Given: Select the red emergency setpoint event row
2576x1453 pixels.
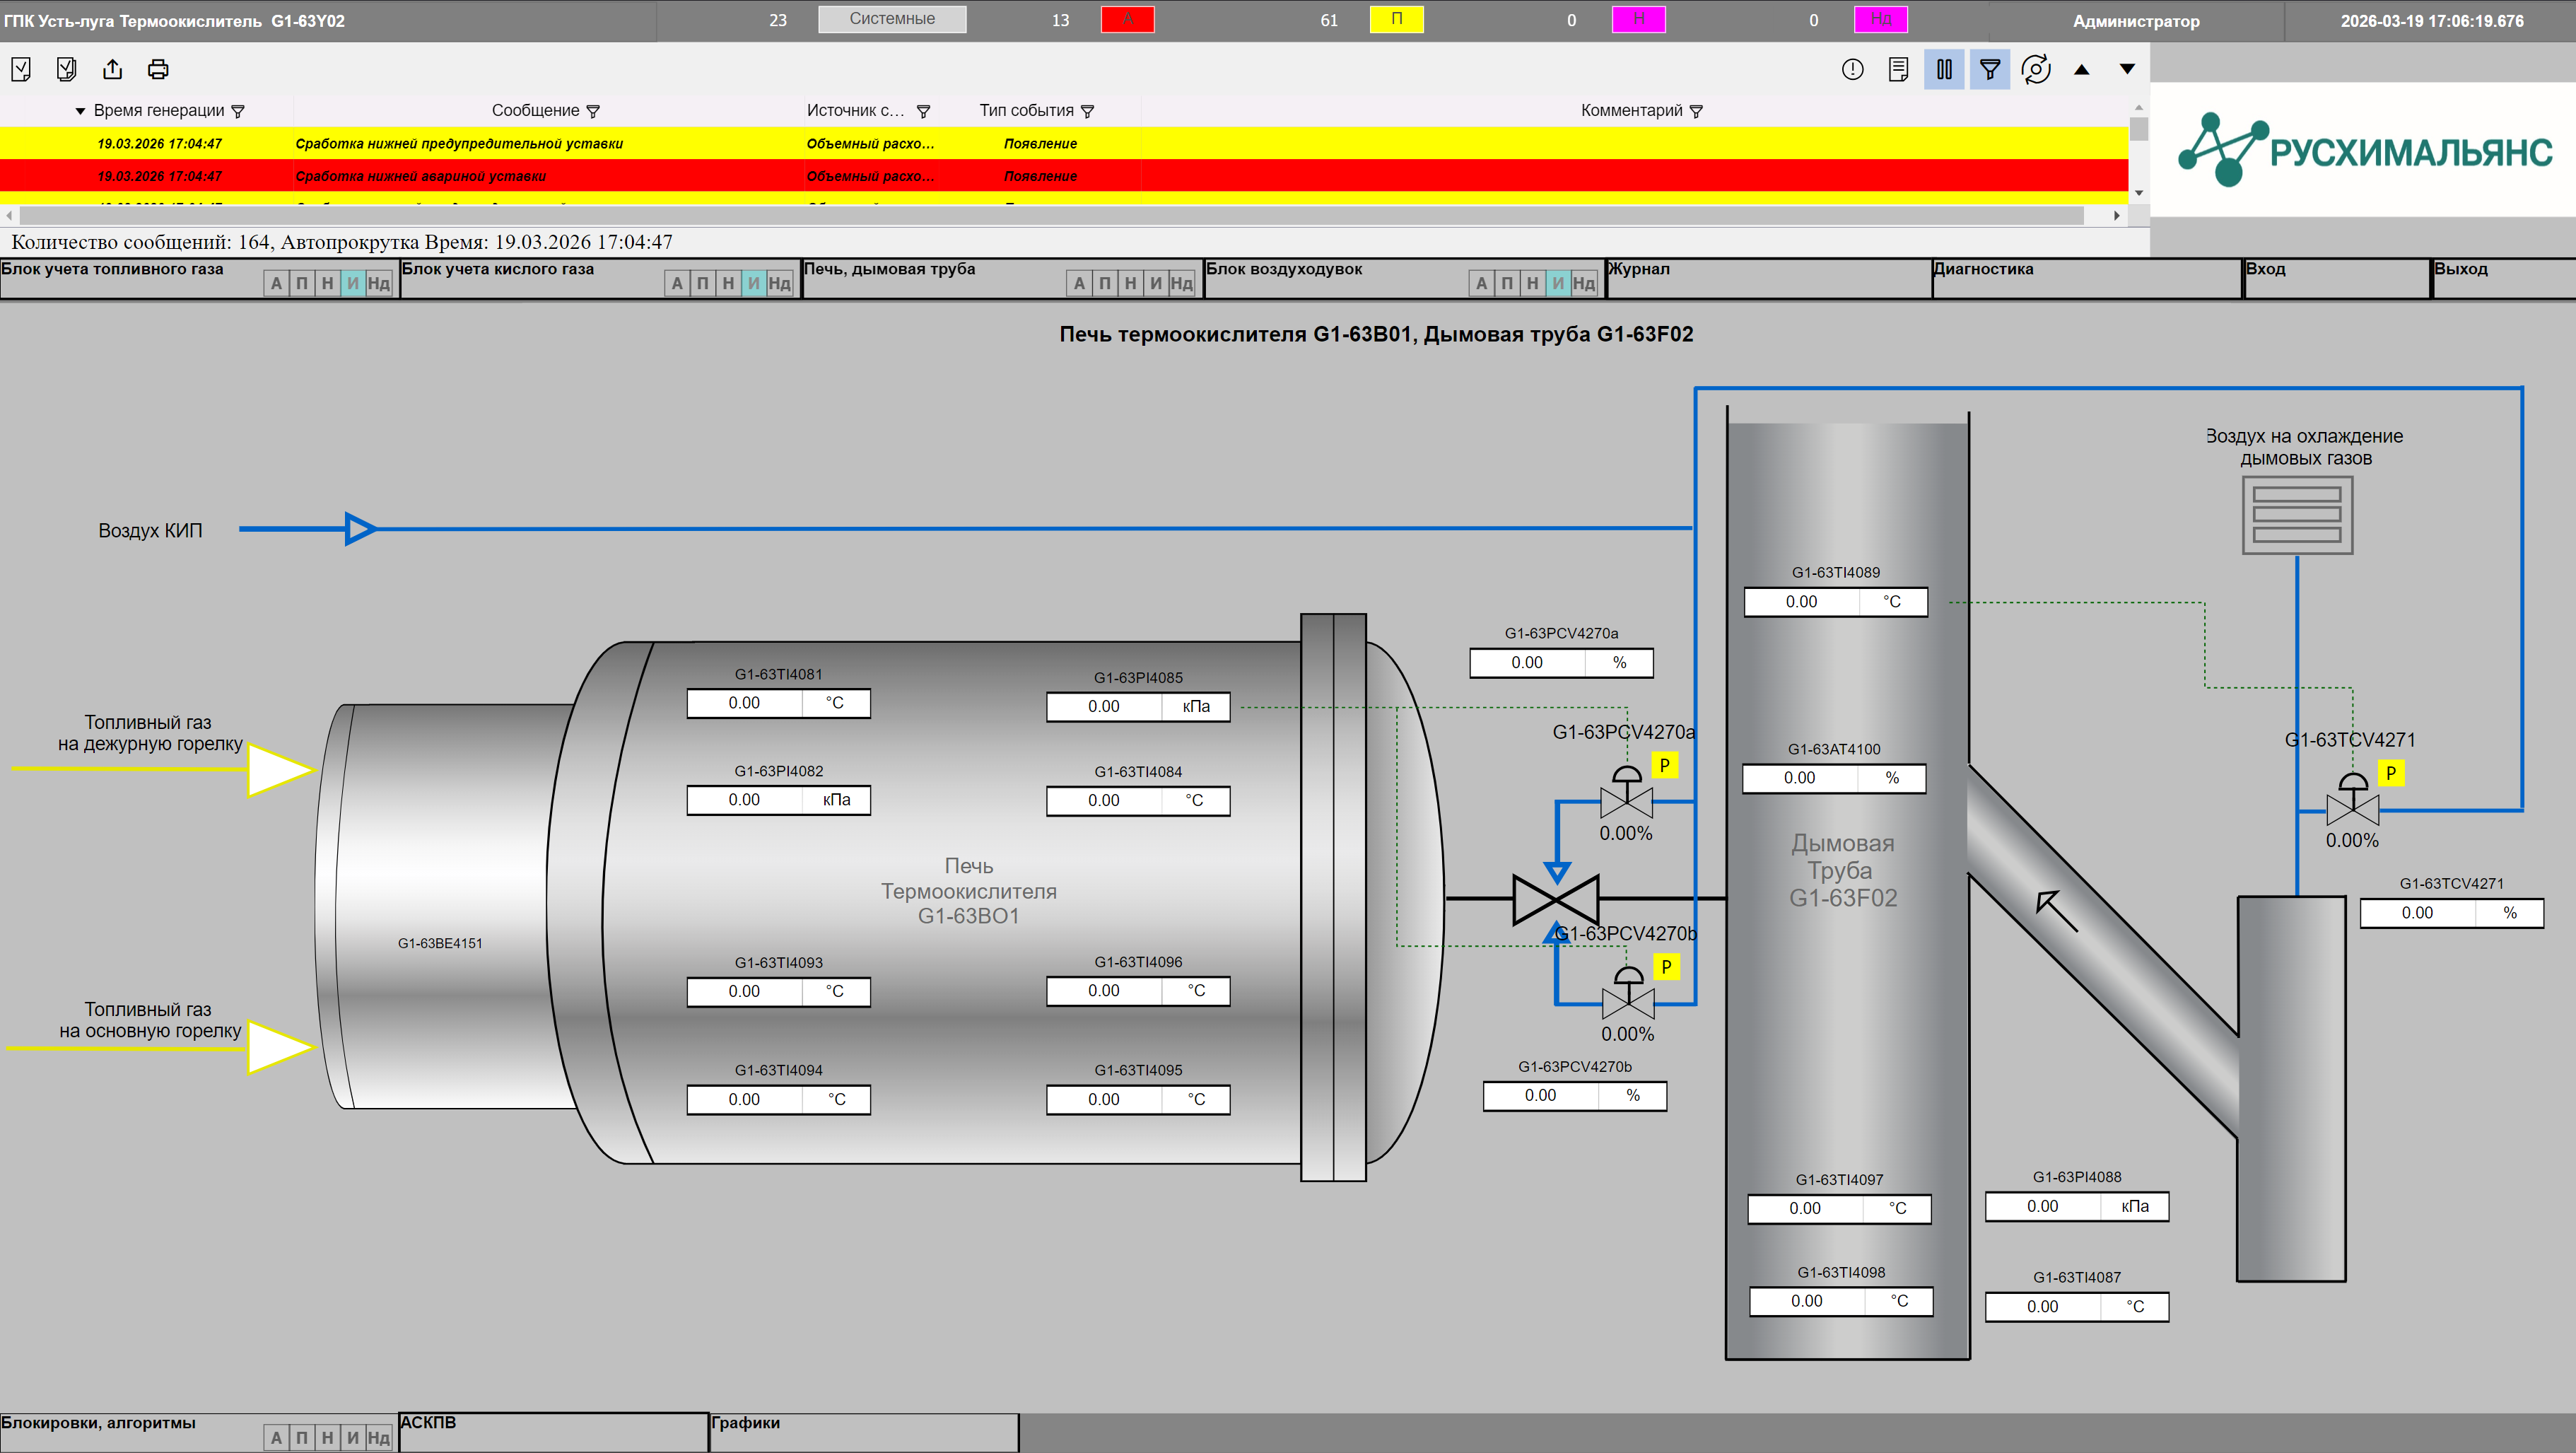Looking at the screenshot, I should [x=1064, y=176].
